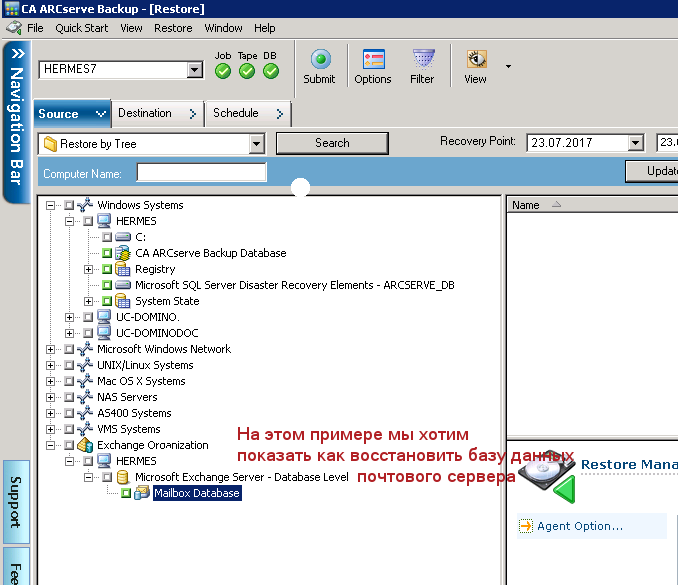Screen dimensions: 678x585
Task: Open the Restore by Tree method dropdown
Action: [256, 144]
